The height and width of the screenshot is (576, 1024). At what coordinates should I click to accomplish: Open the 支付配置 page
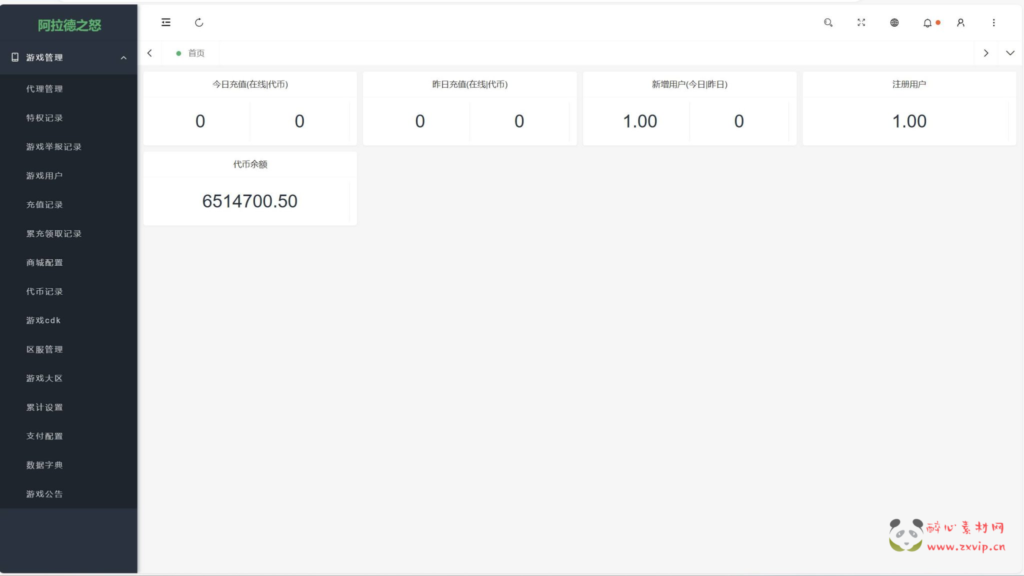tap(45, 436)
